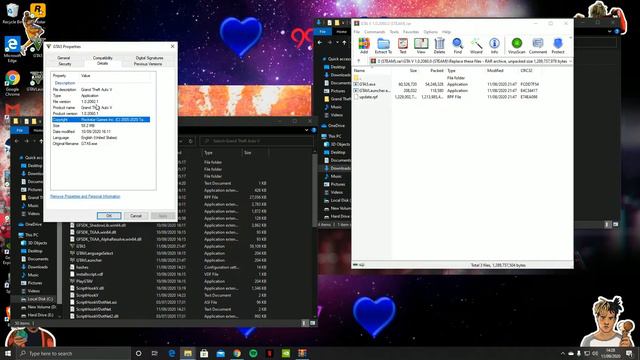Click the taskbar search box
The height and width of the screenshot is (360, 640).
[x=73, y=353]
